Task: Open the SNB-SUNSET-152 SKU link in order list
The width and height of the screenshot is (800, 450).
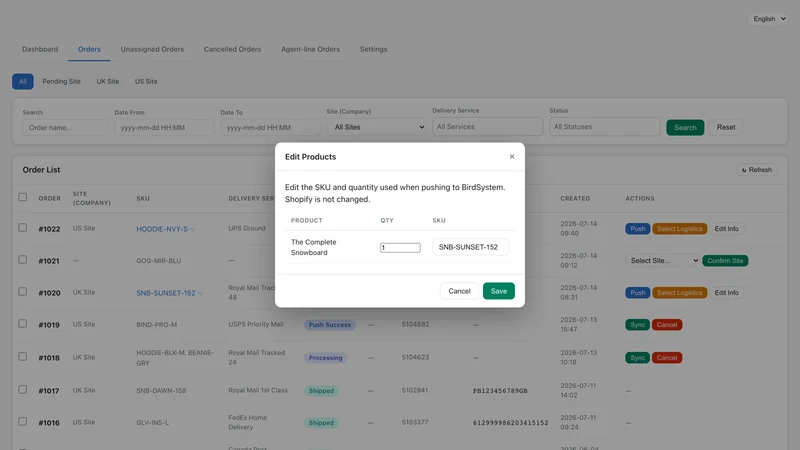Action: coord(166,293)
